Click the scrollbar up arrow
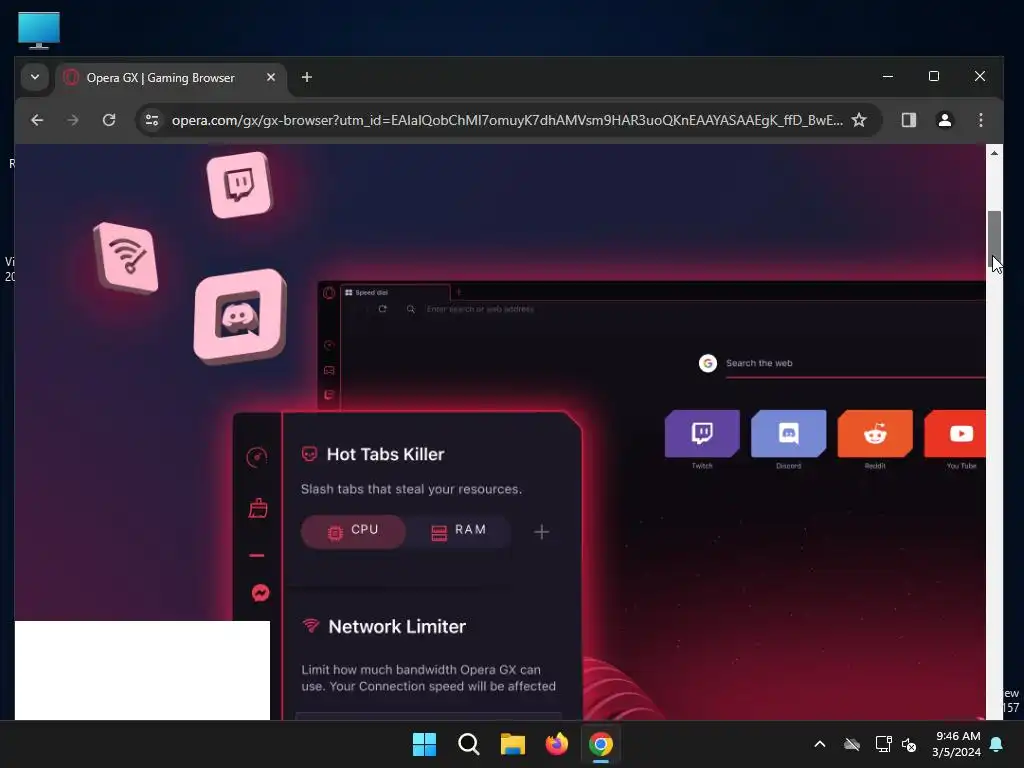This screenshot has width=1024, height=768. tap(994, 153)
